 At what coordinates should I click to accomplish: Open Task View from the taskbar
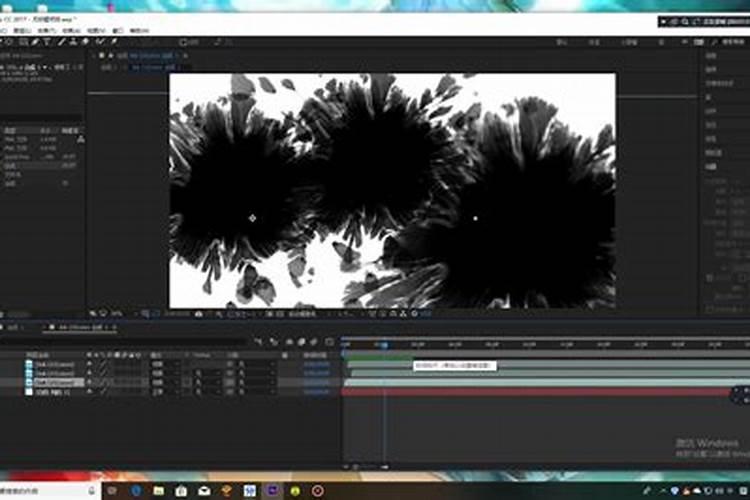coord(112,490)
